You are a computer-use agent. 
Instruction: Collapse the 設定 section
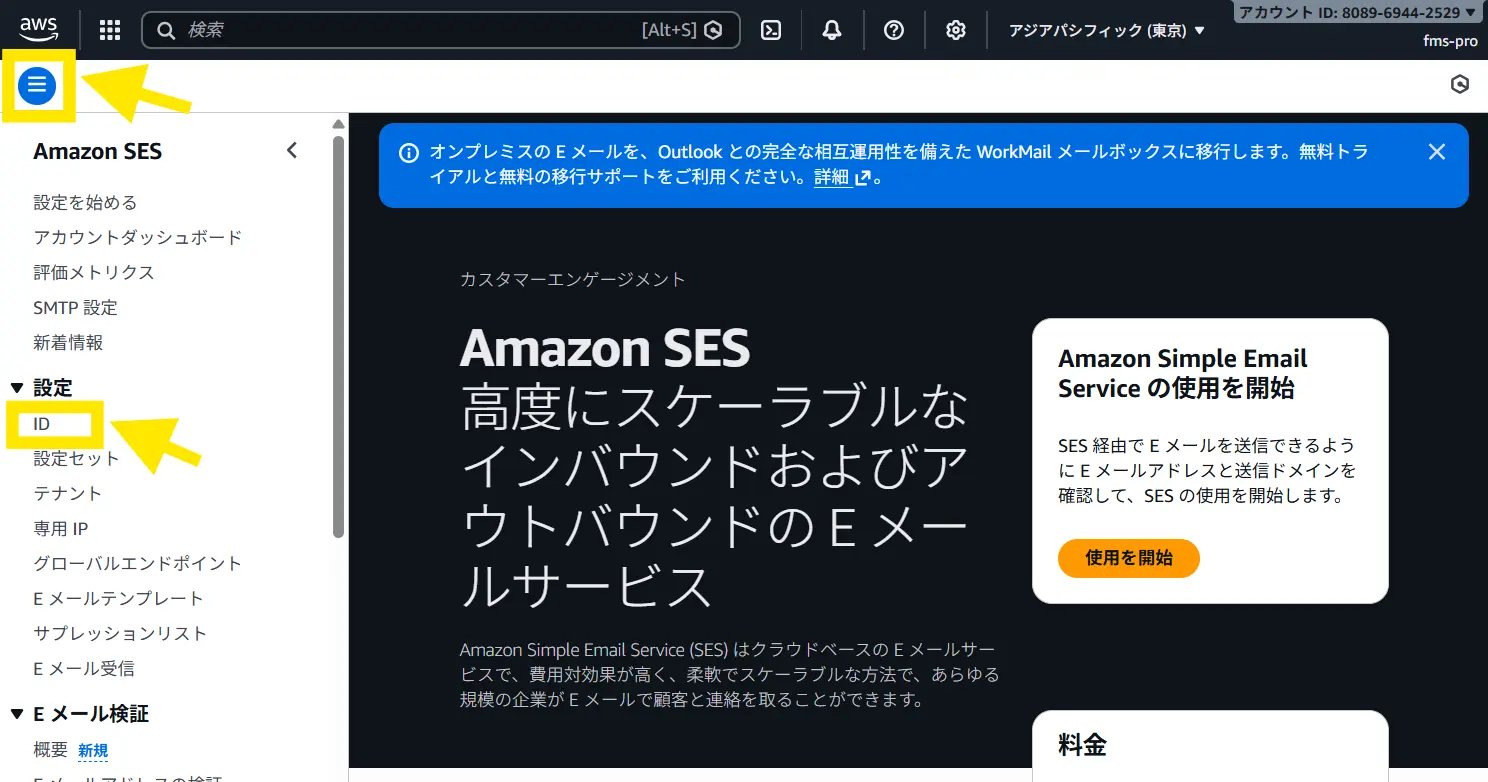[17, 388]
